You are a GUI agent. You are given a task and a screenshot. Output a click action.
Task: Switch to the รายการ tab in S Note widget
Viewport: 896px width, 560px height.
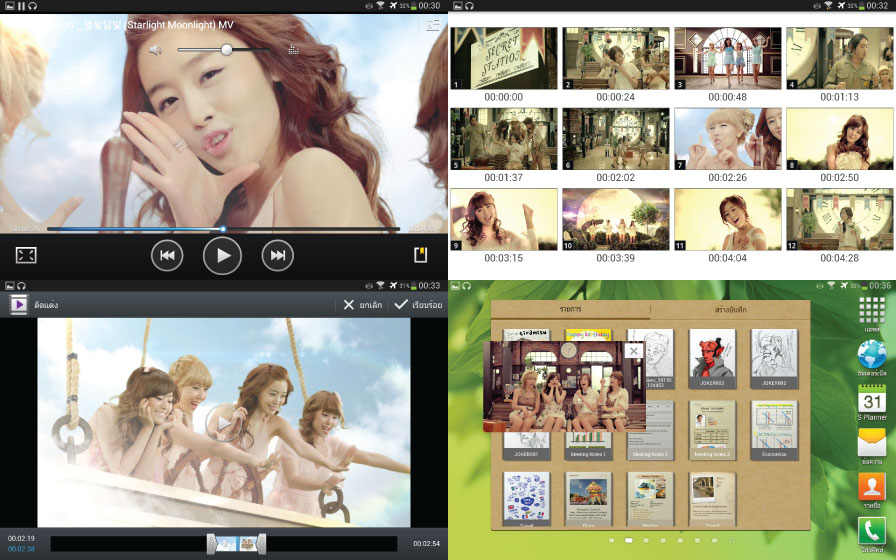click(x=570, y=309)
